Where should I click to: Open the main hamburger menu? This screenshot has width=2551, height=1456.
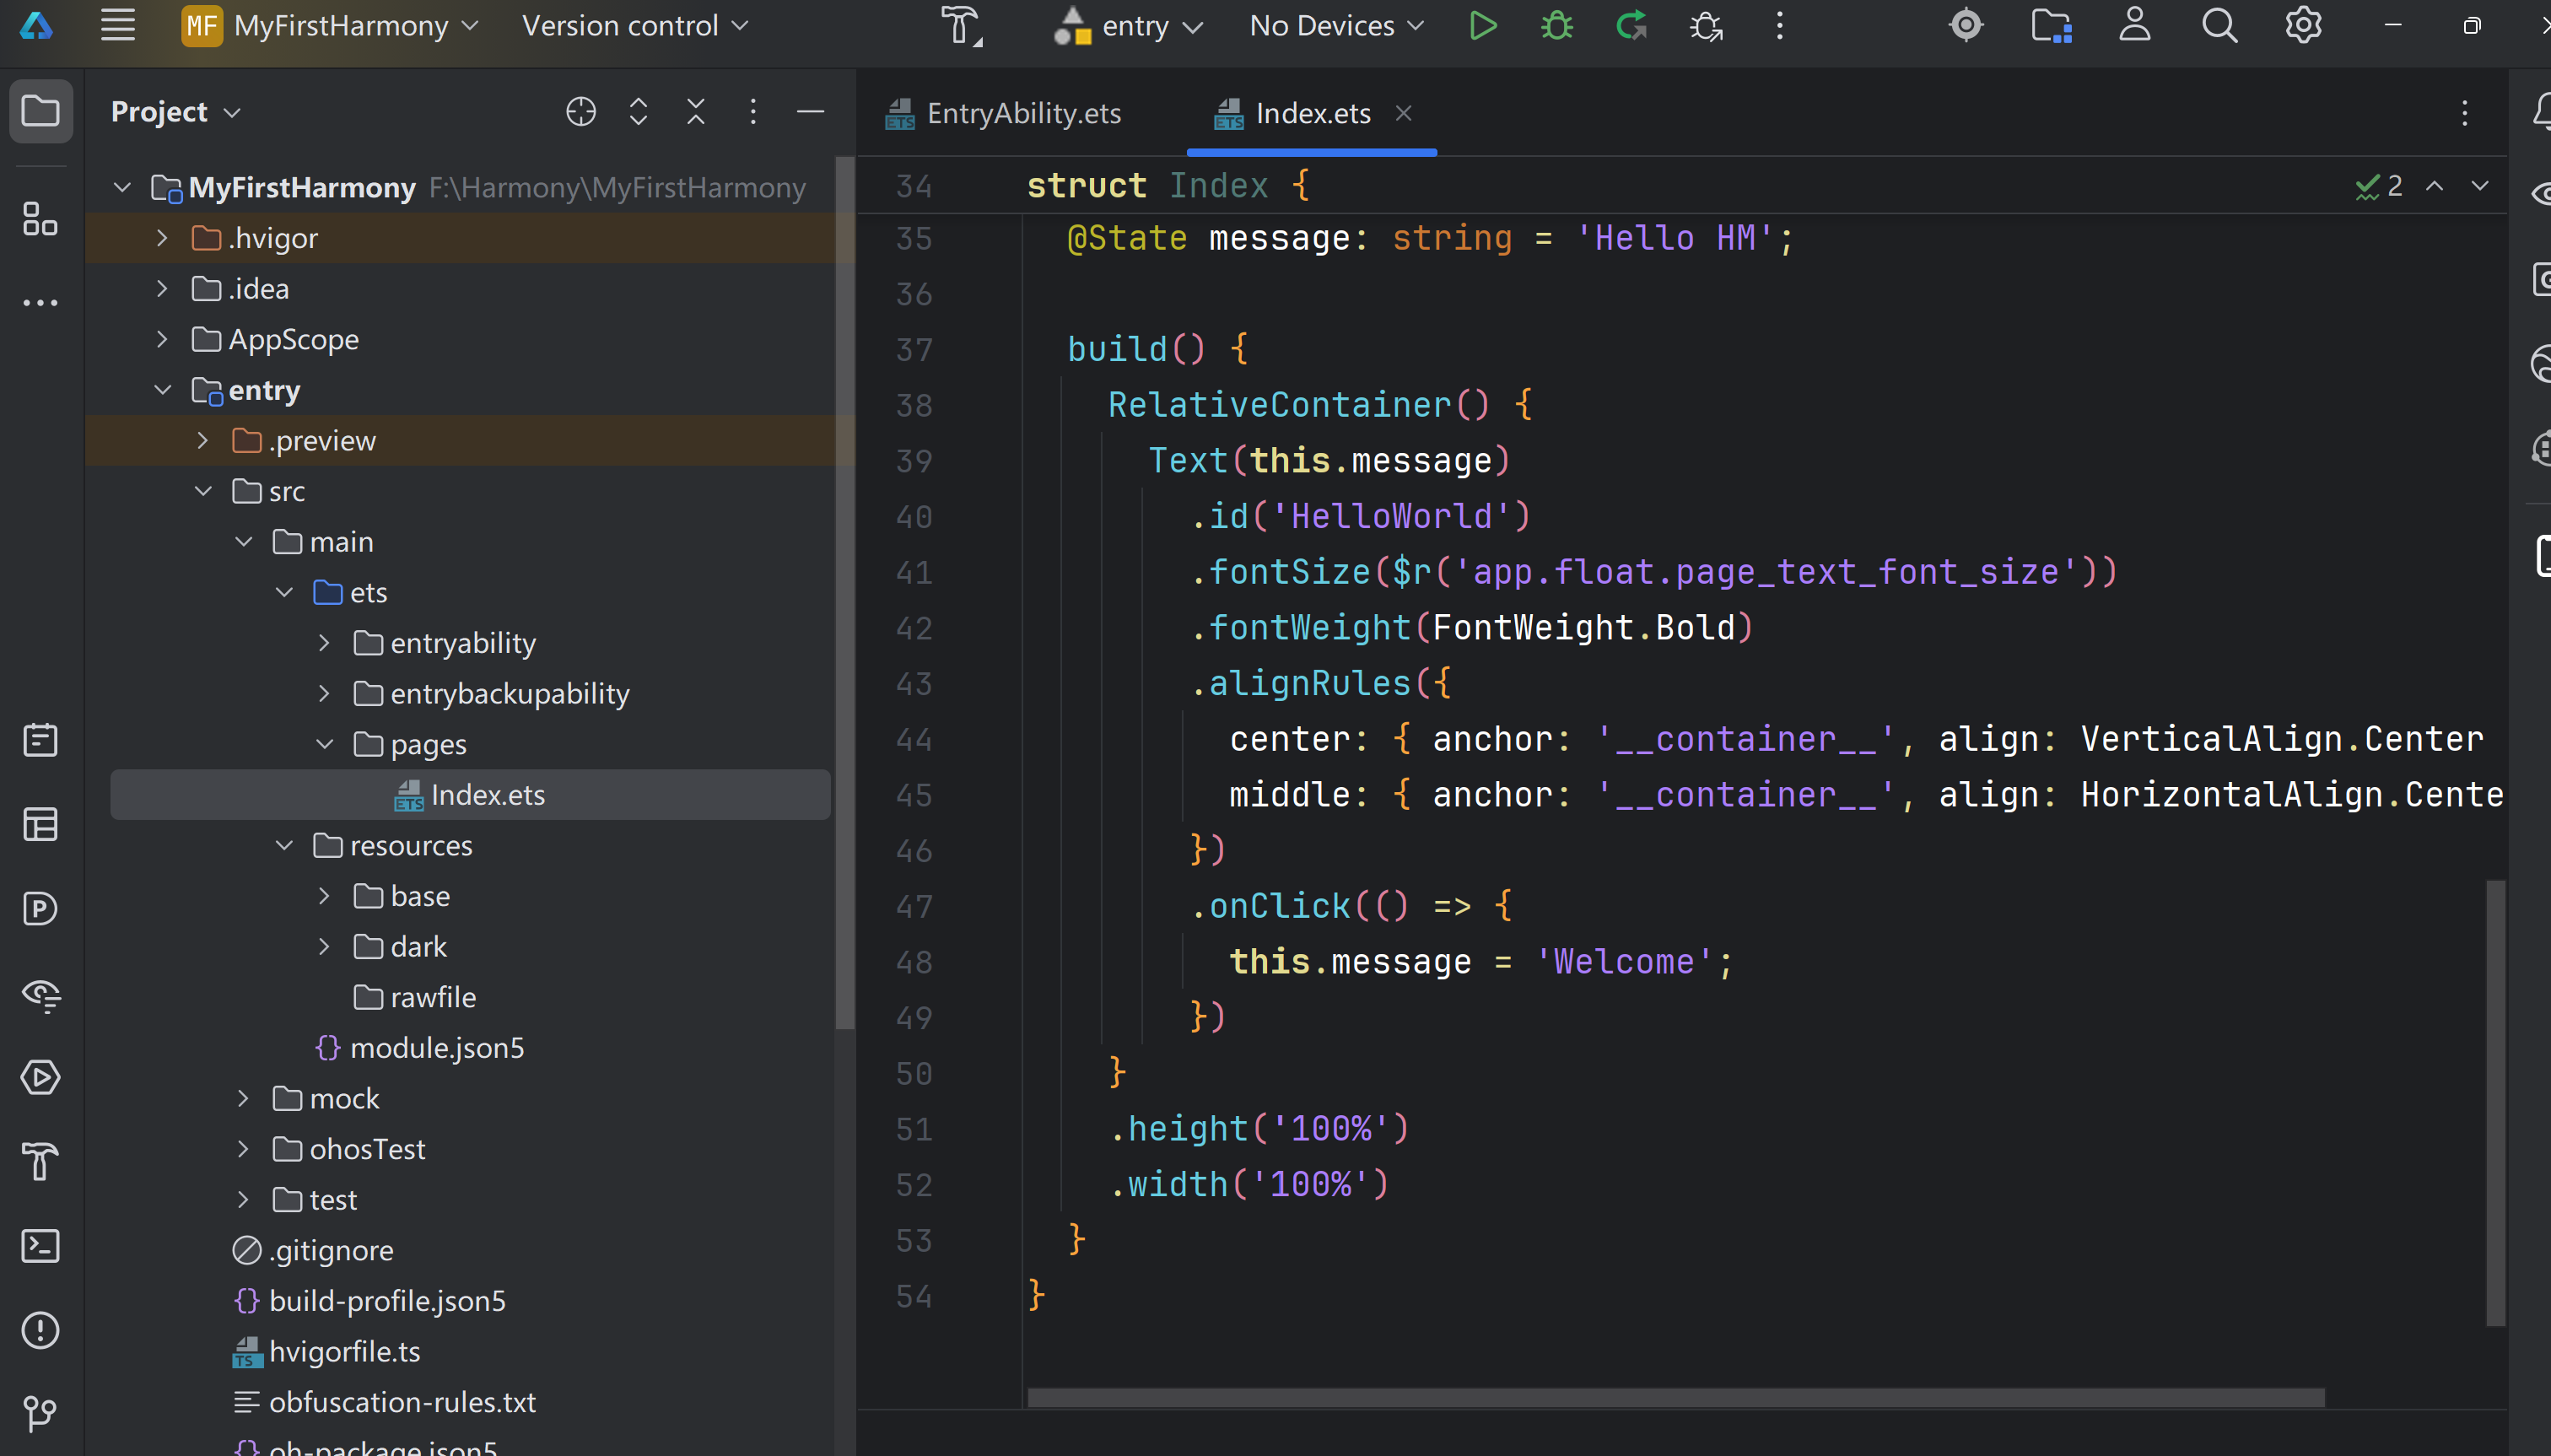[118, 25]
